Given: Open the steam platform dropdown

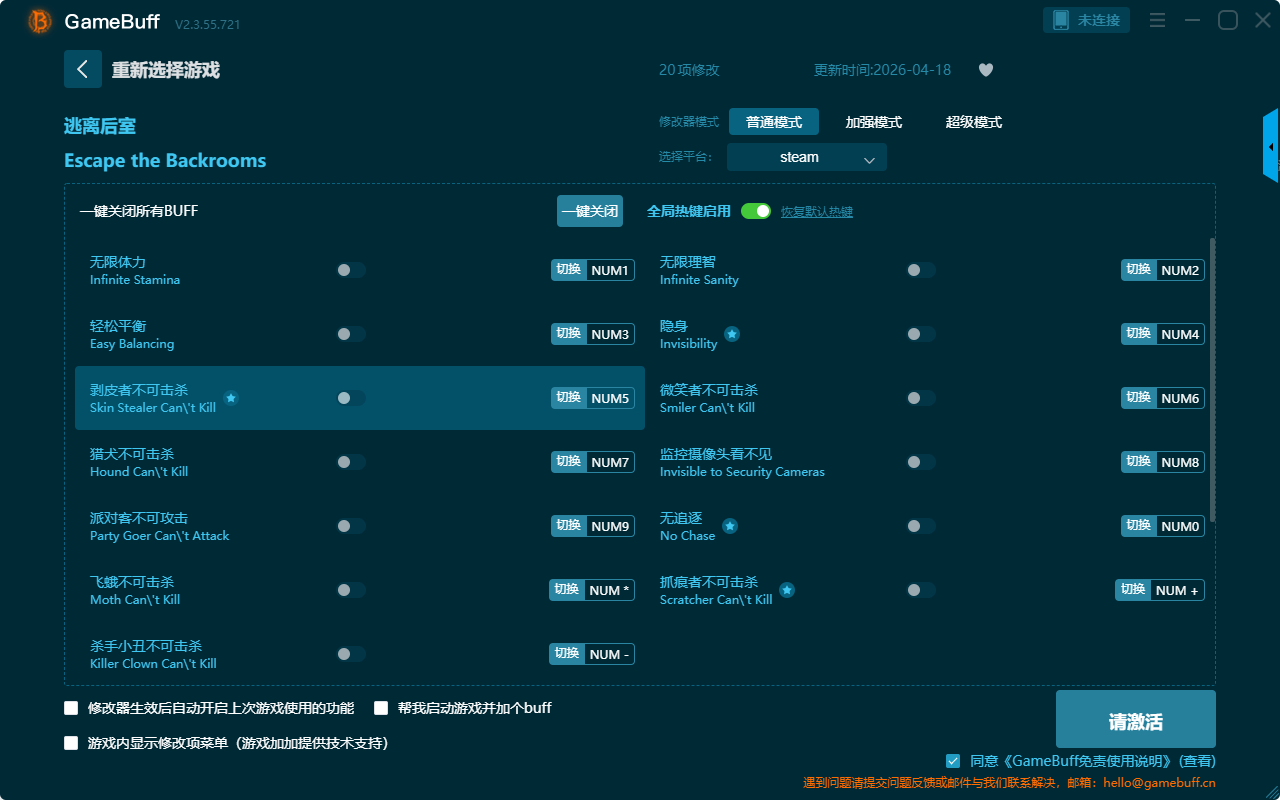Looking at the screenshot, I should point(807,157).
